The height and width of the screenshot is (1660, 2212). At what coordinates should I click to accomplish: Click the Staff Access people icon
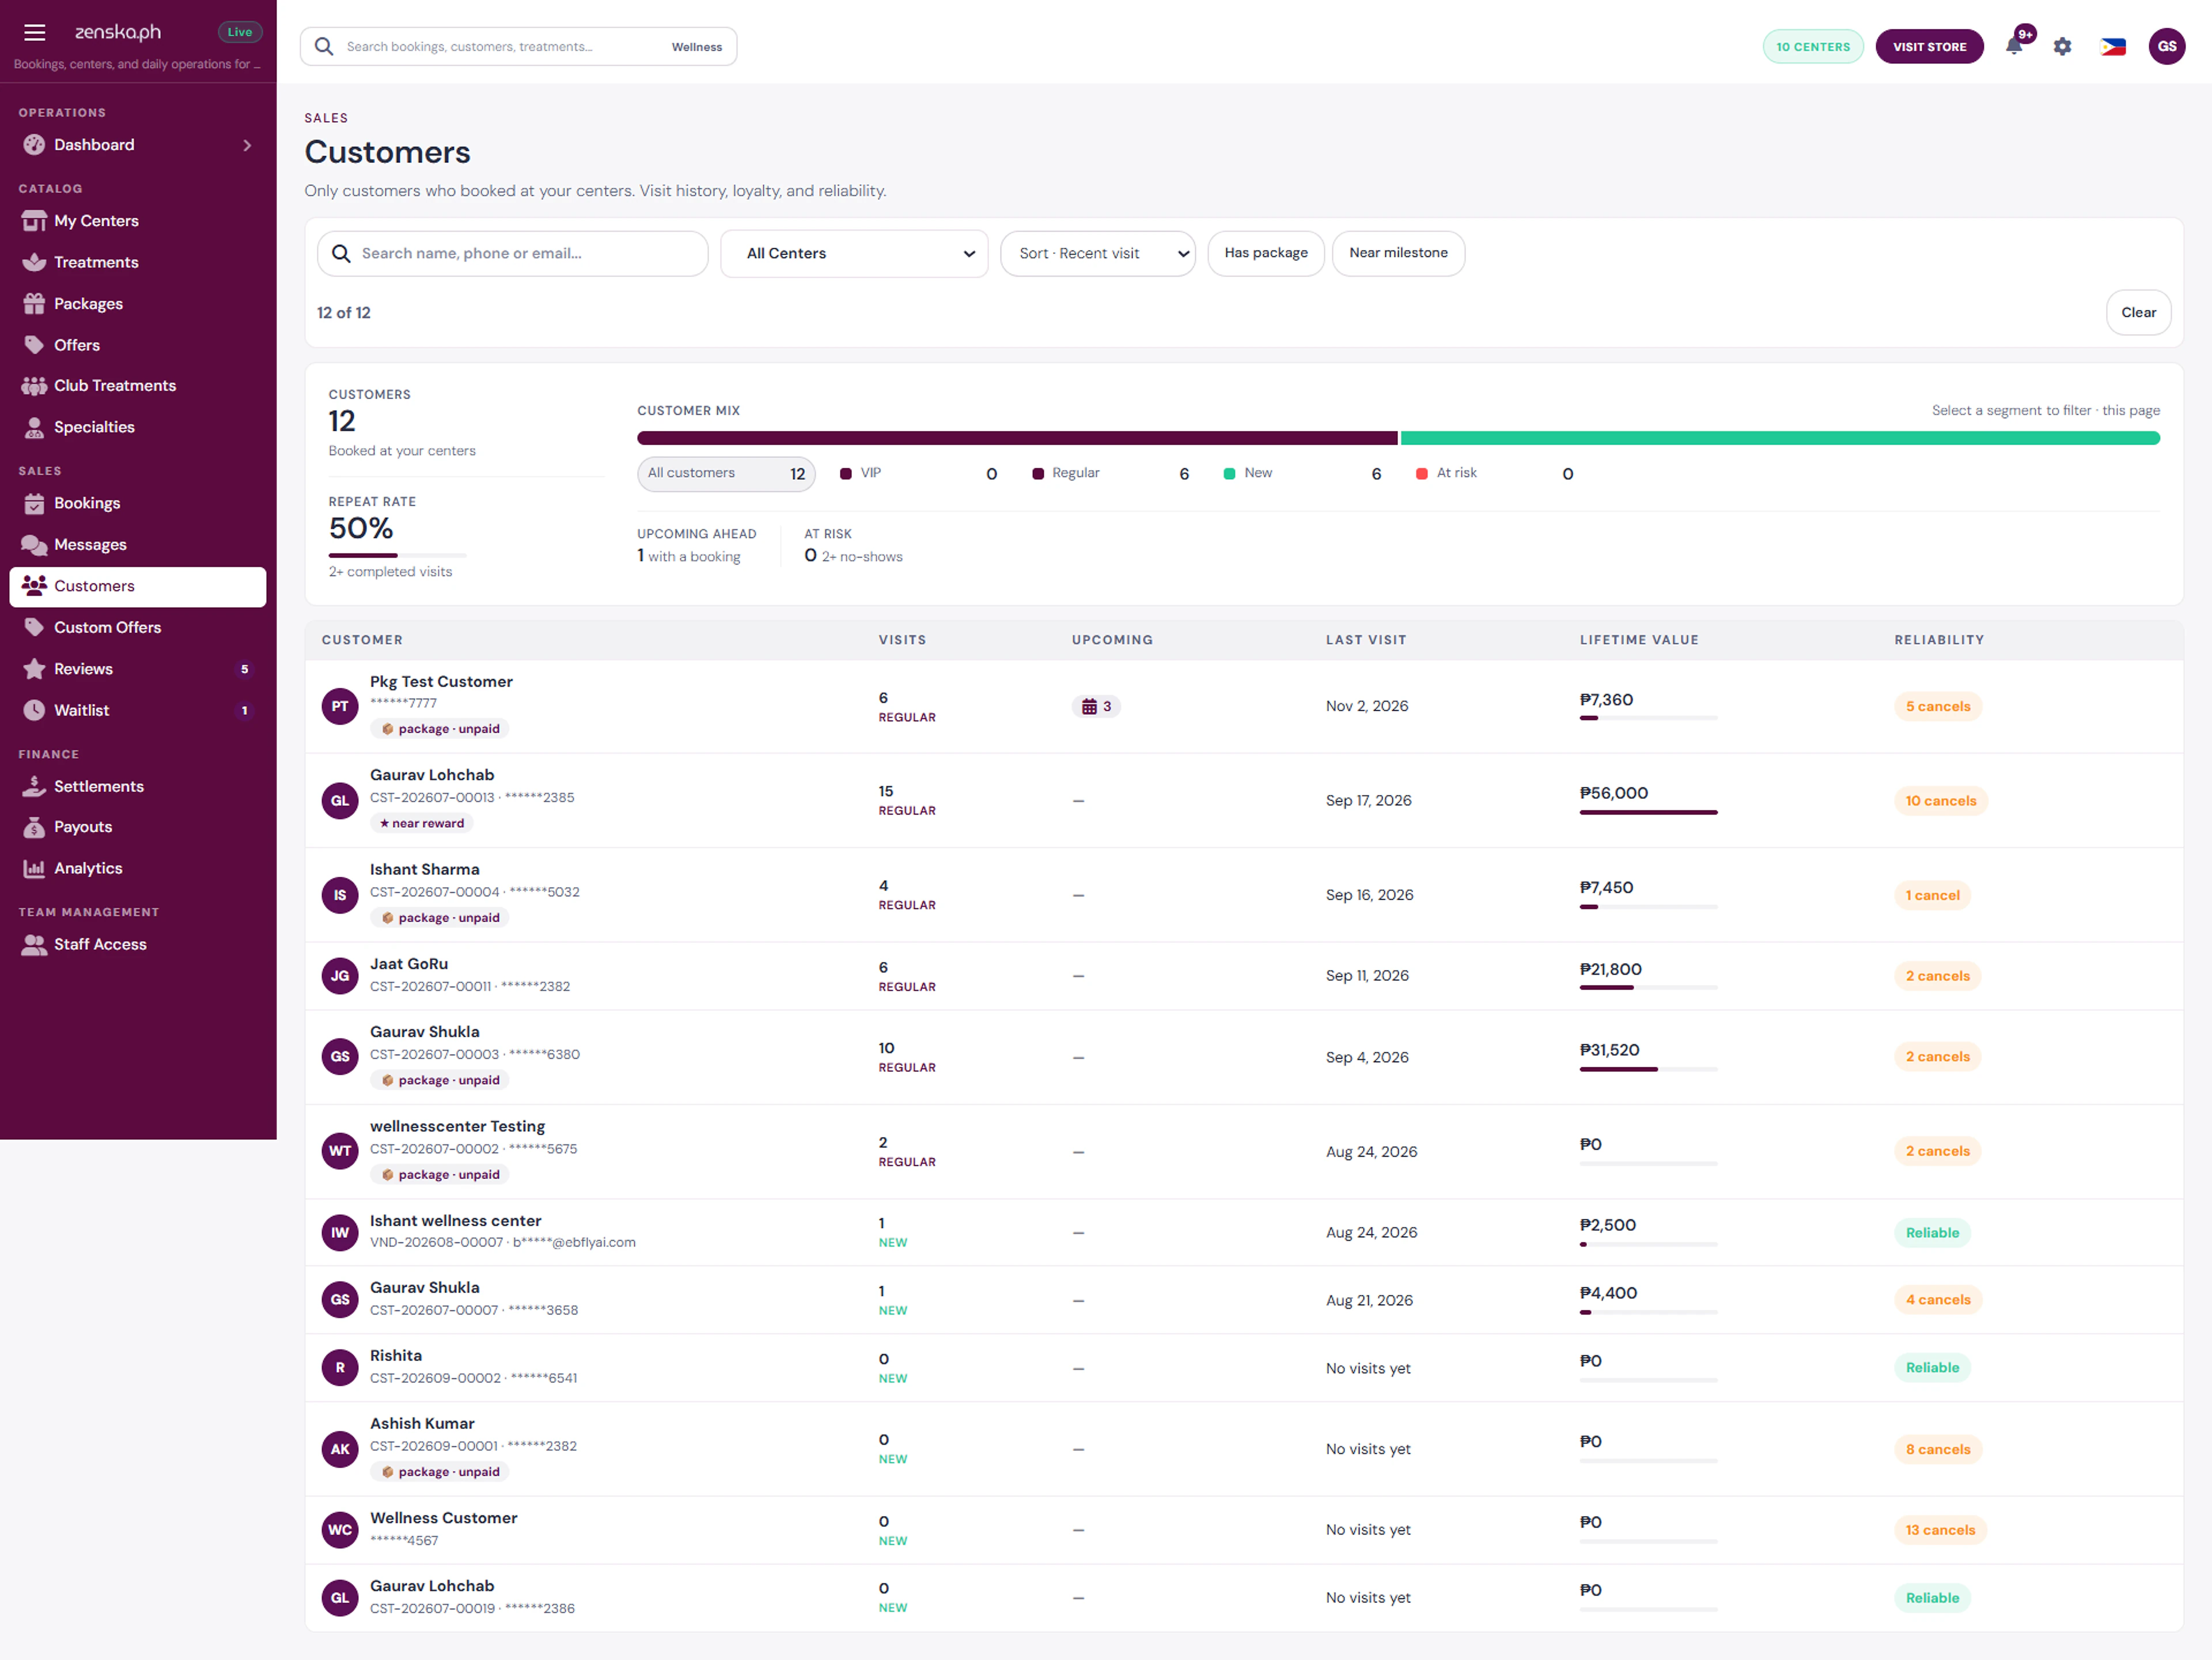[34, 944]
